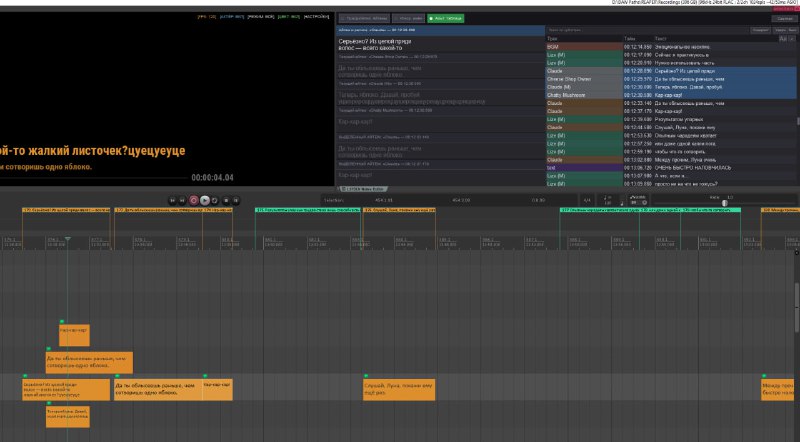Focus the subtitle search input field
Viewport: 800px width, 442px height.
(x=647, y=30)
